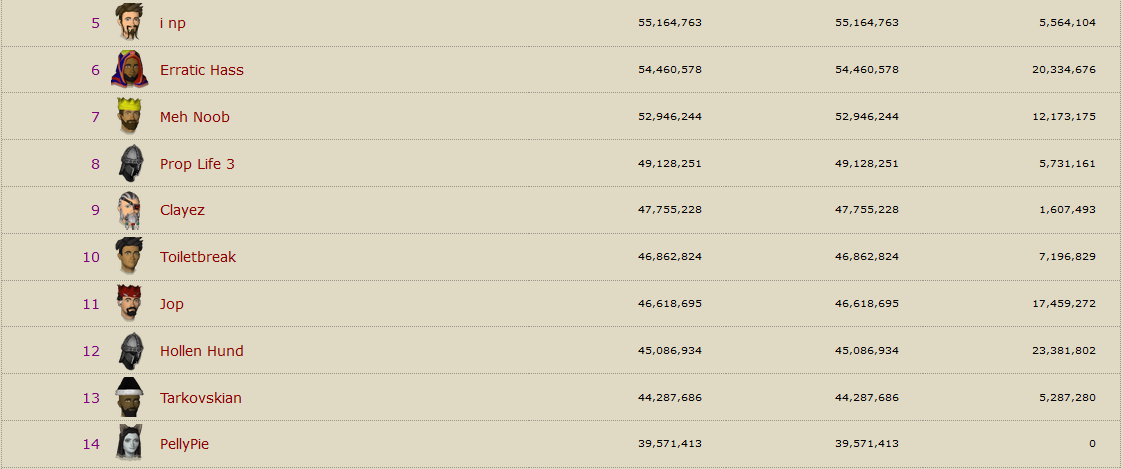Click Meh Noob's gold crown avatar
Screen dimensions: 1123x469
[x=130, y=116]
